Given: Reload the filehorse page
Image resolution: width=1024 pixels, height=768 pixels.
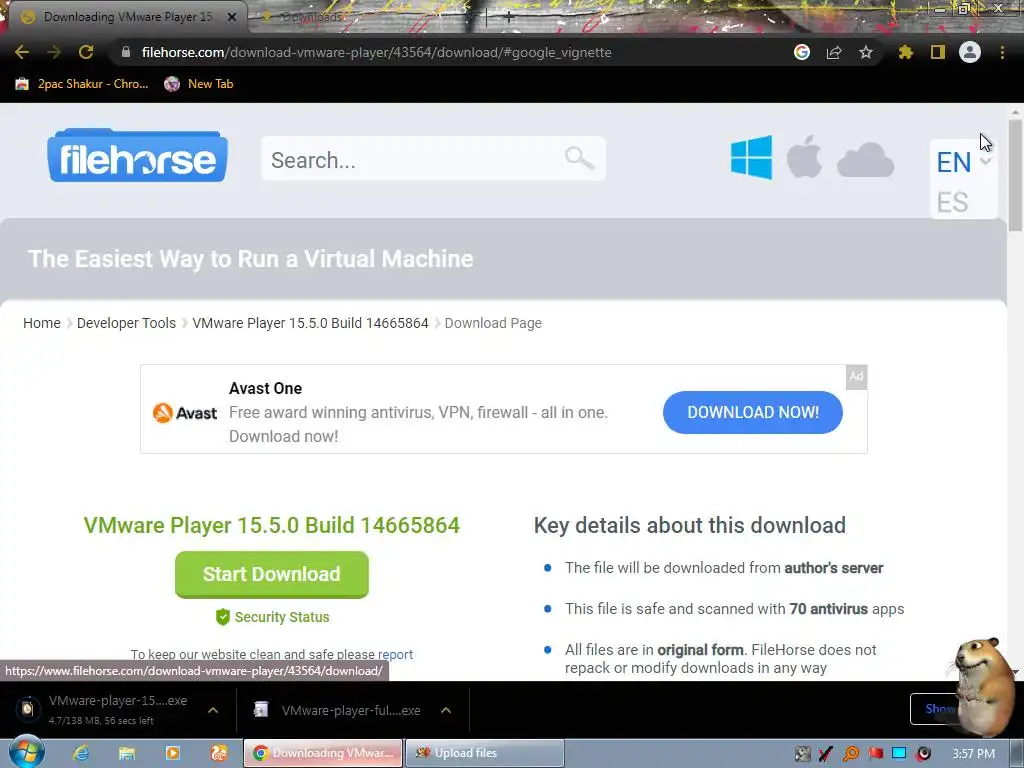Looking at the screenshot, I should [86, 52].
